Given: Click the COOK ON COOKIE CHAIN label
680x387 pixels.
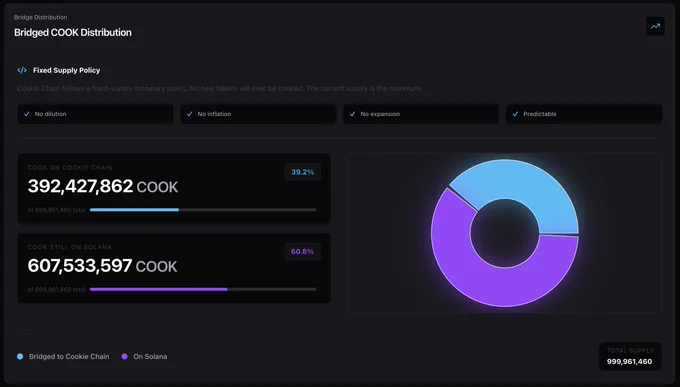Looking at the screenshot, I should 70,167.
